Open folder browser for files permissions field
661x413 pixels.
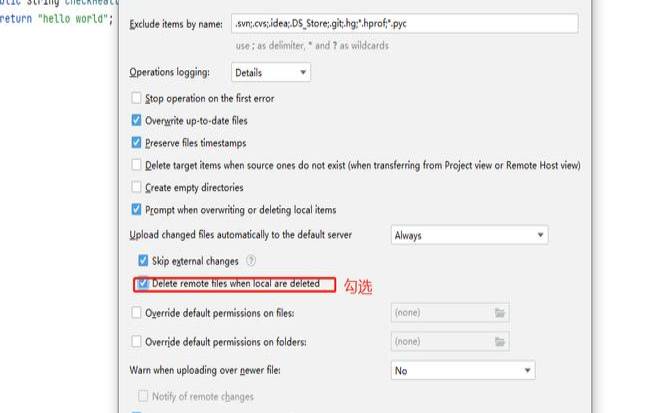point(500,313)
